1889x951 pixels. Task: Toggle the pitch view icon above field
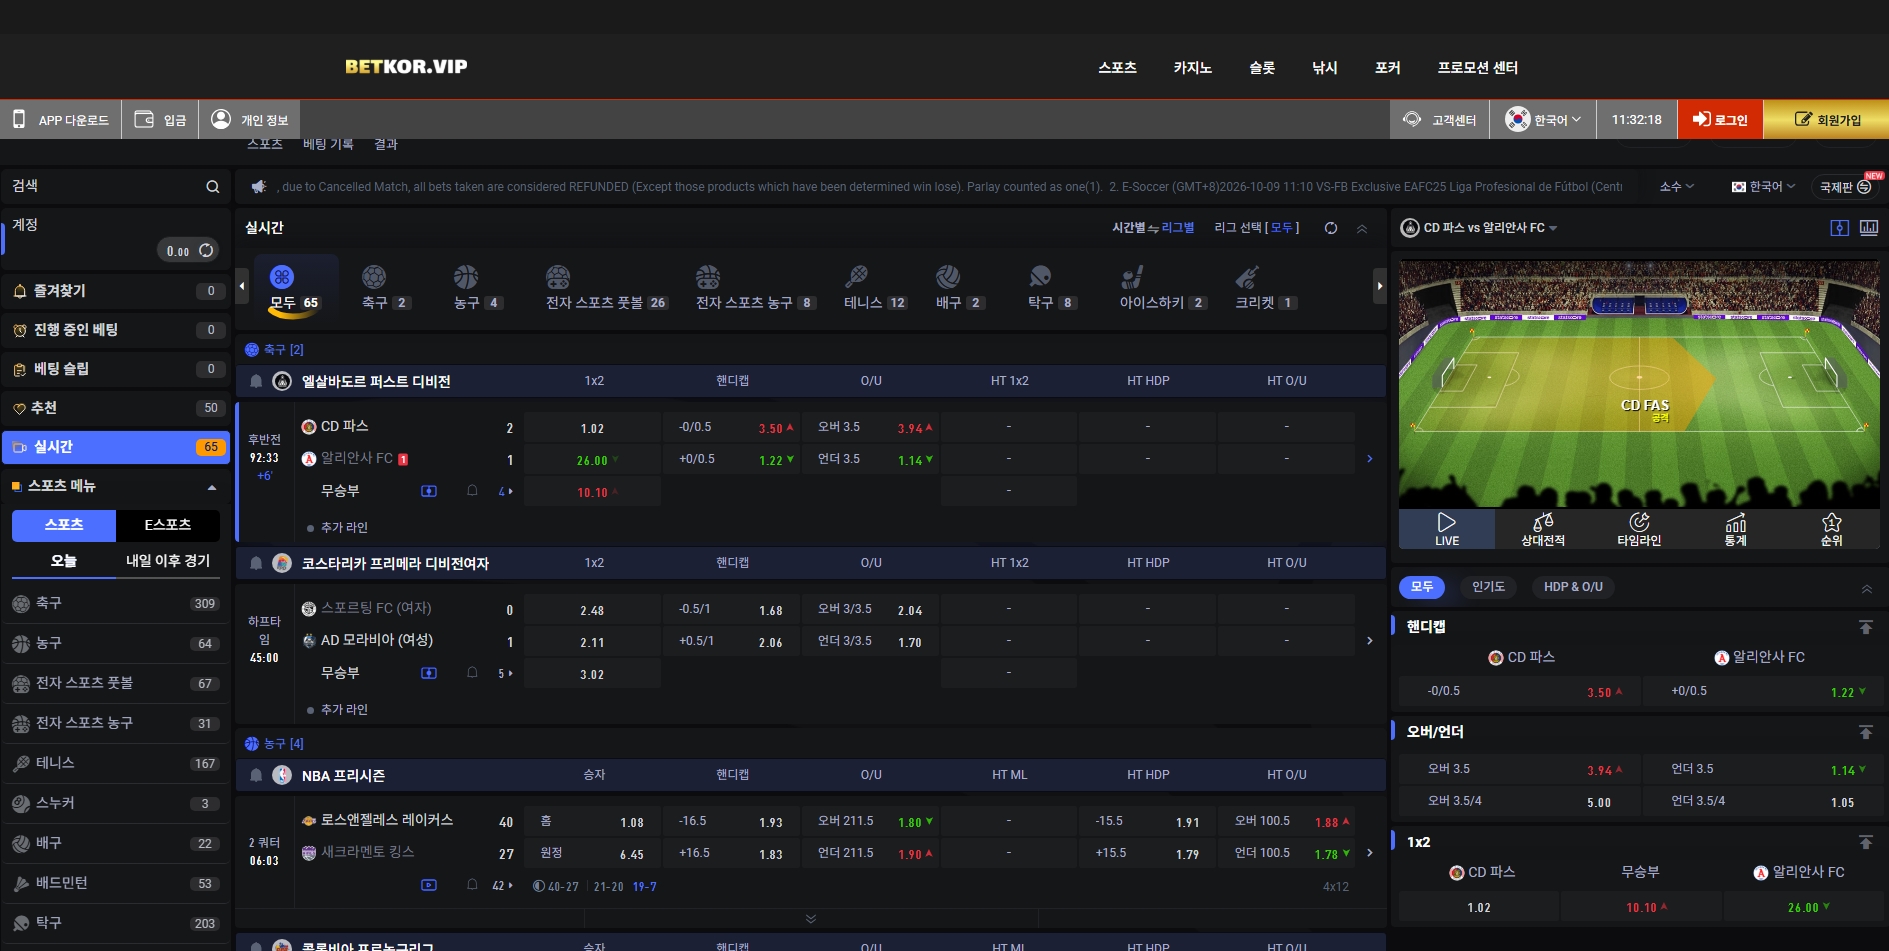coord(1839,228)
